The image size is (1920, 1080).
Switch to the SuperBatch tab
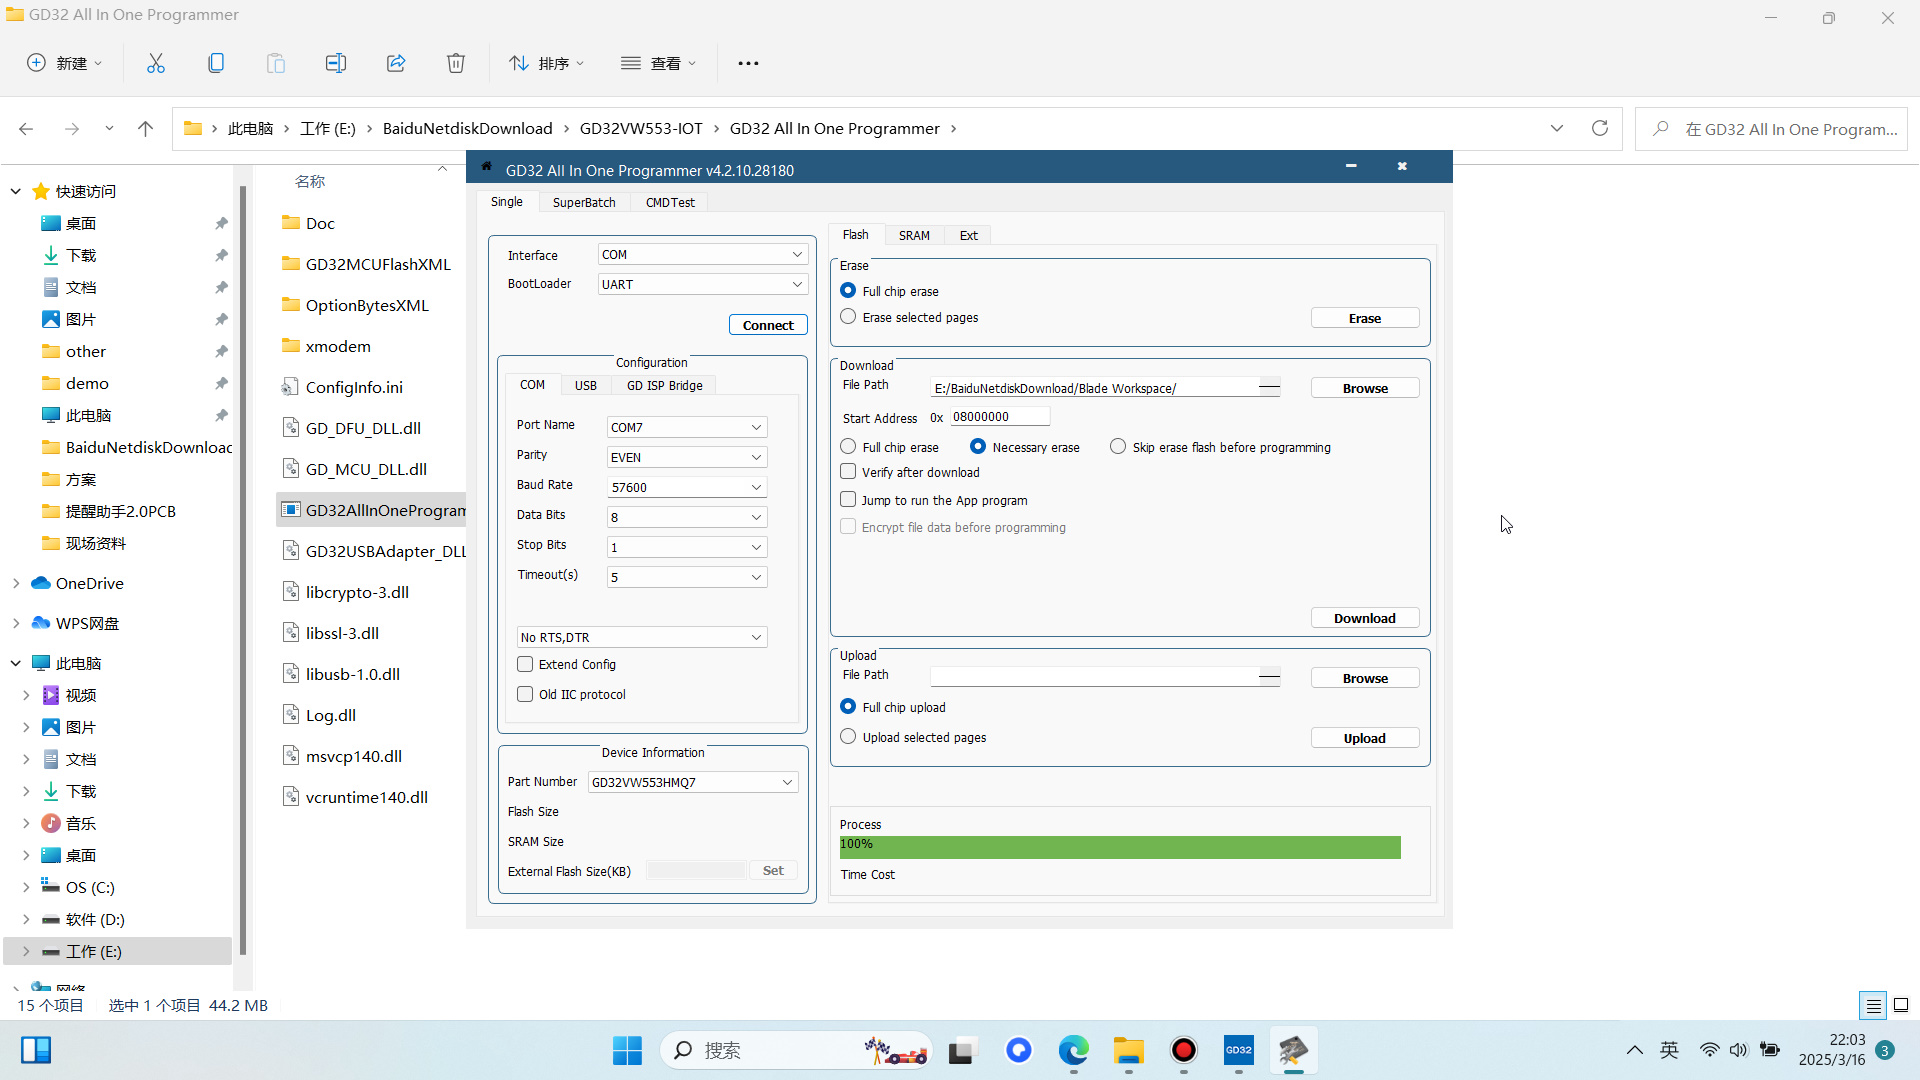point(584,202)
